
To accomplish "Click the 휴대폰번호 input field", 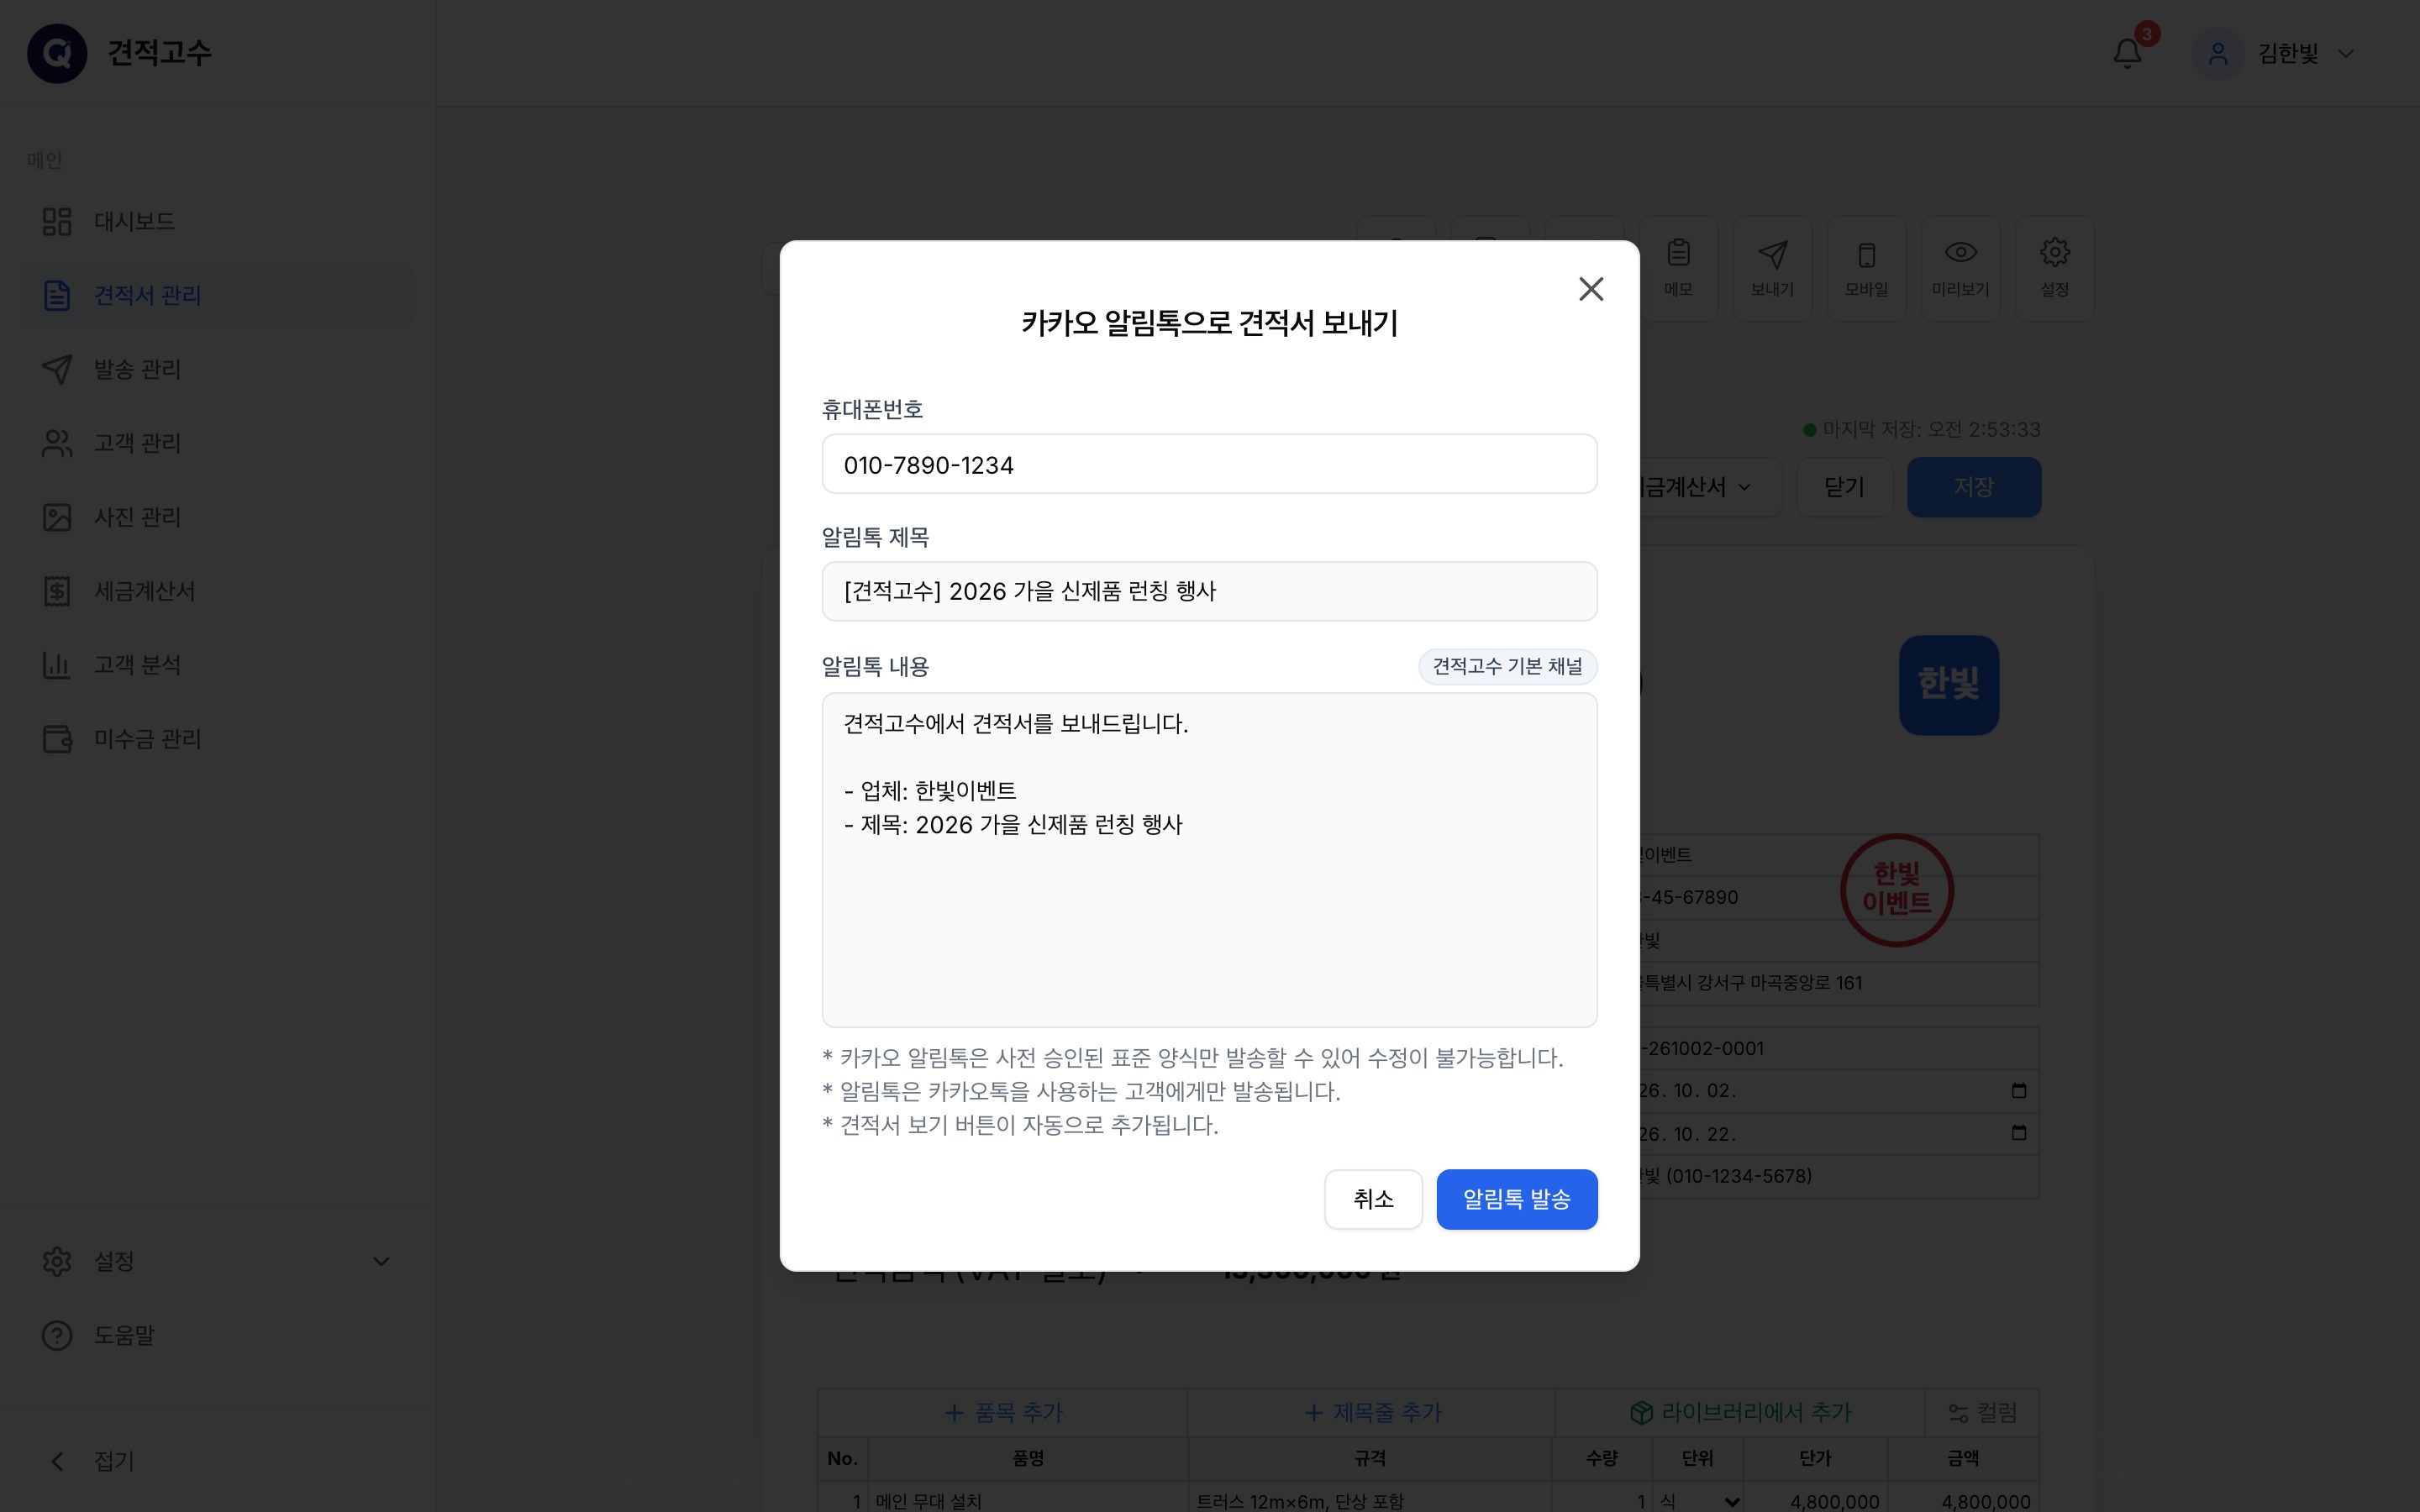I will (1209, 464).
